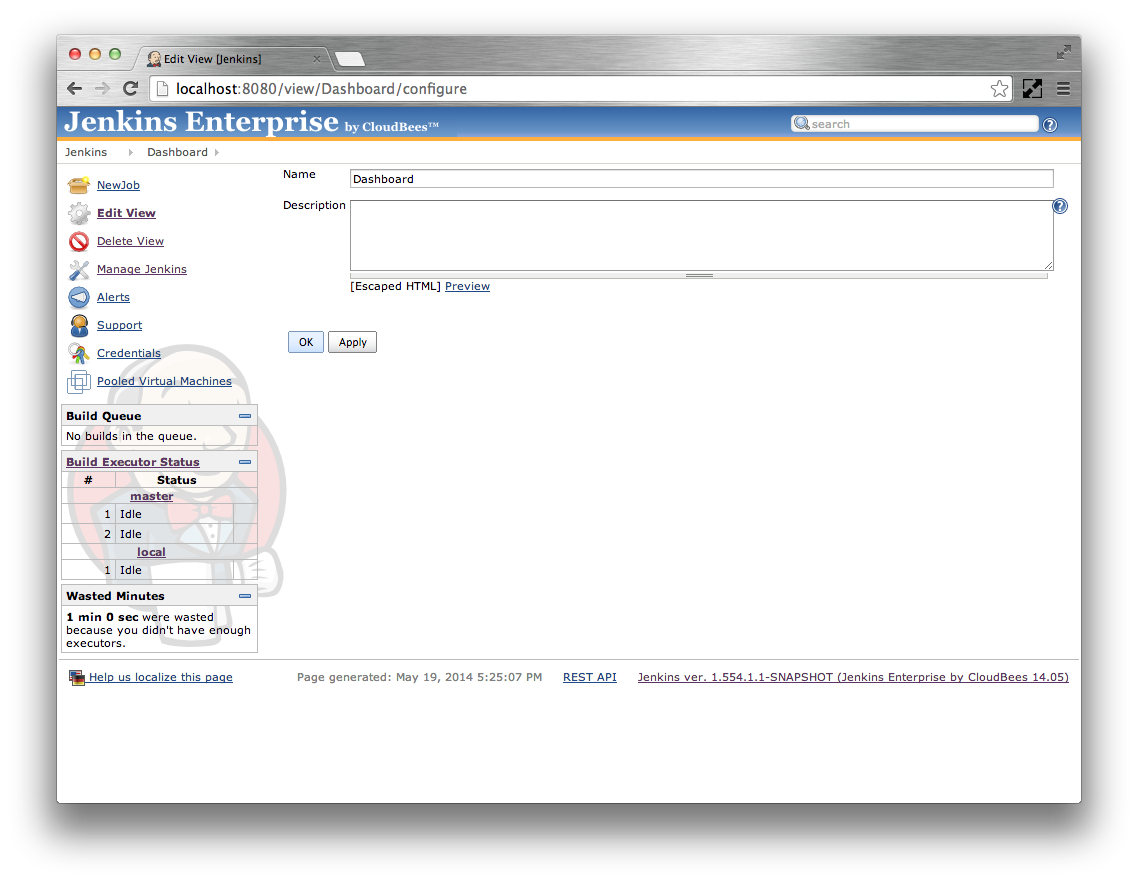Click the Apply button
The height and width of the screenshot is (882, 1138).
pos(352,342)
